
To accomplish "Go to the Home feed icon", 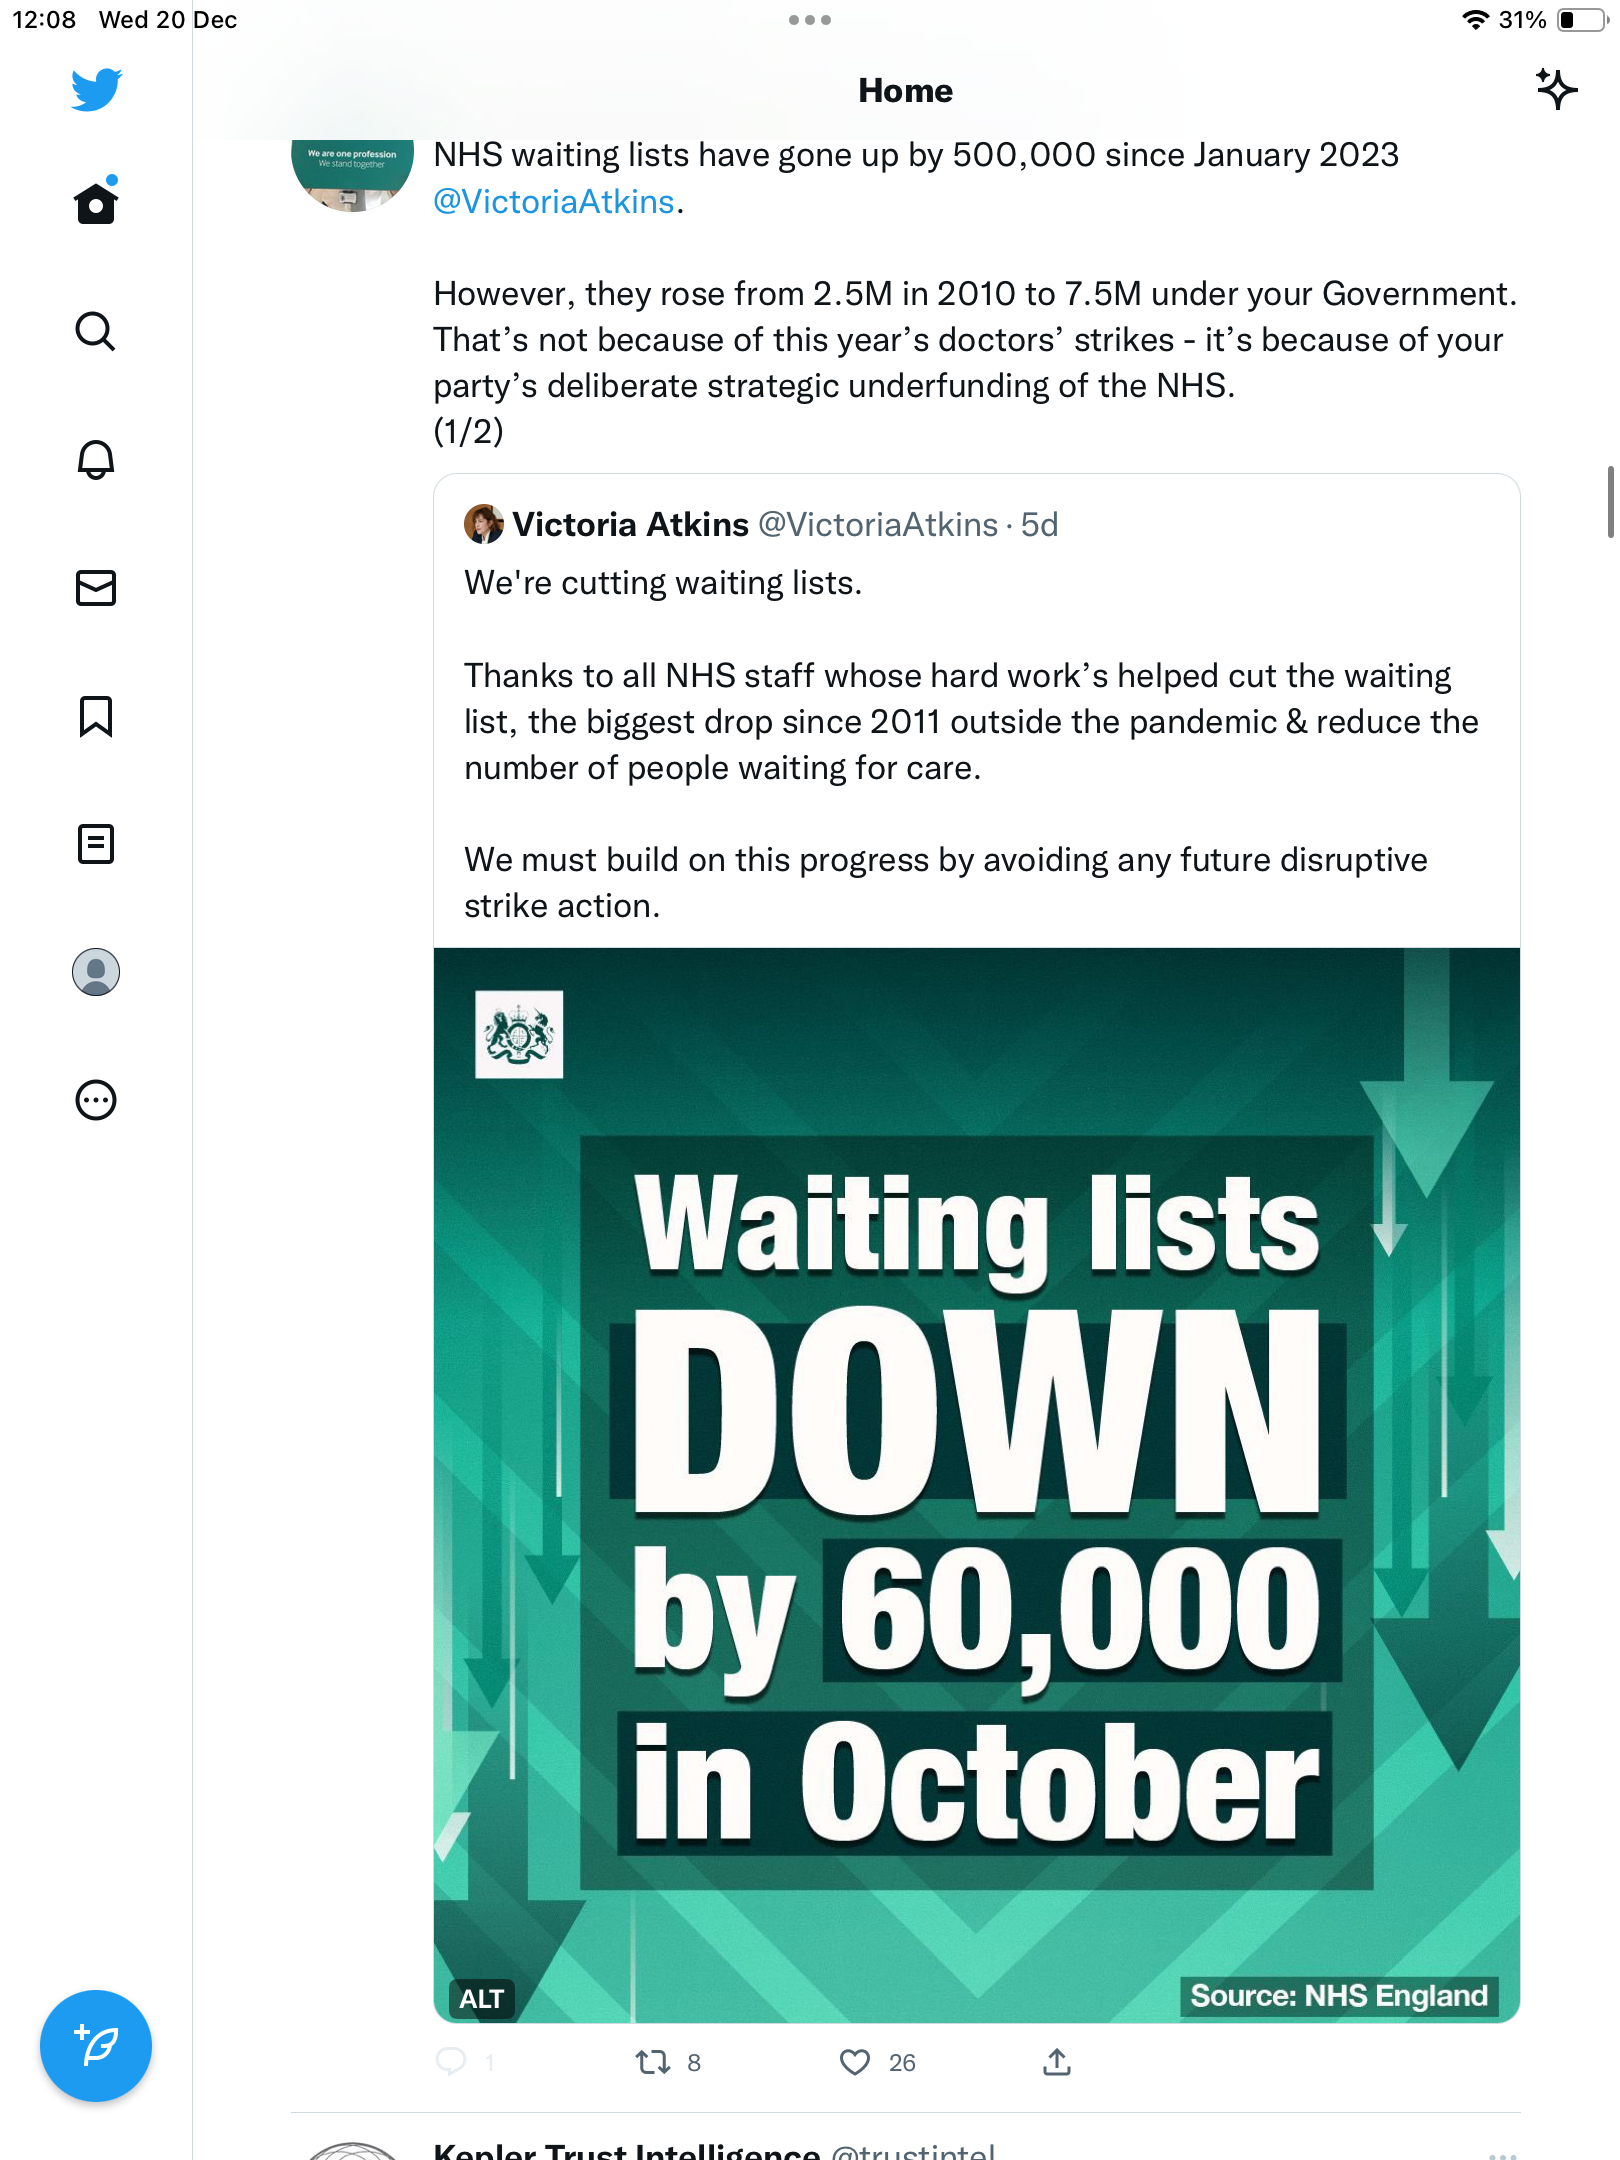I will coord(96,202).
